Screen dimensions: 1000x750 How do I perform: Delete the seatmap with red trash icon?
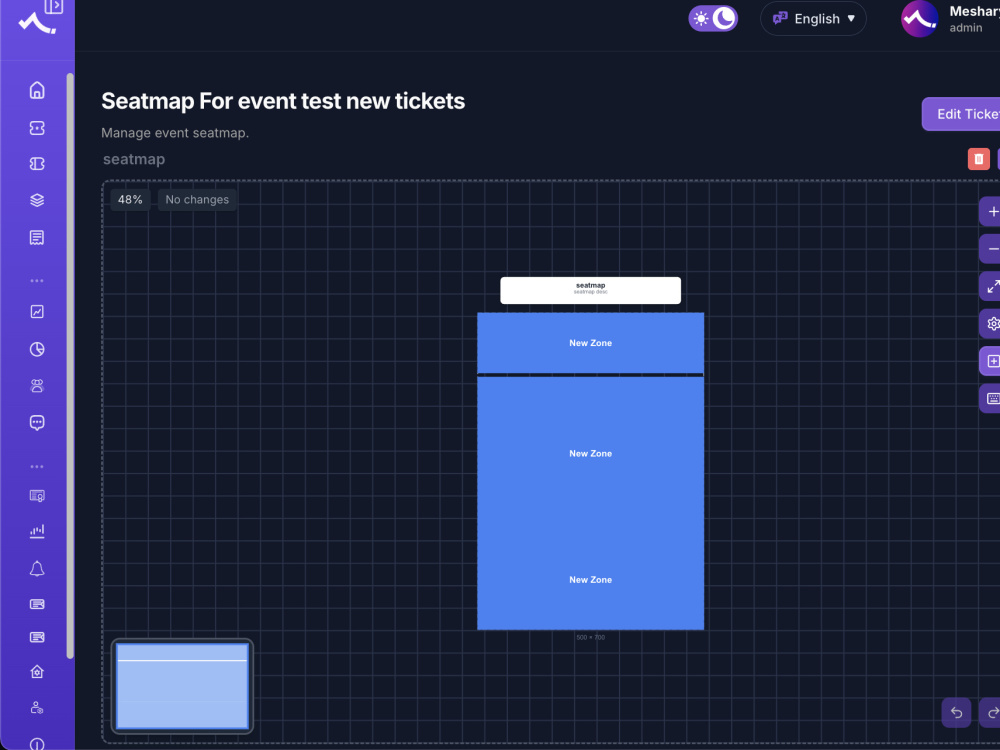(x=978, y=159)
